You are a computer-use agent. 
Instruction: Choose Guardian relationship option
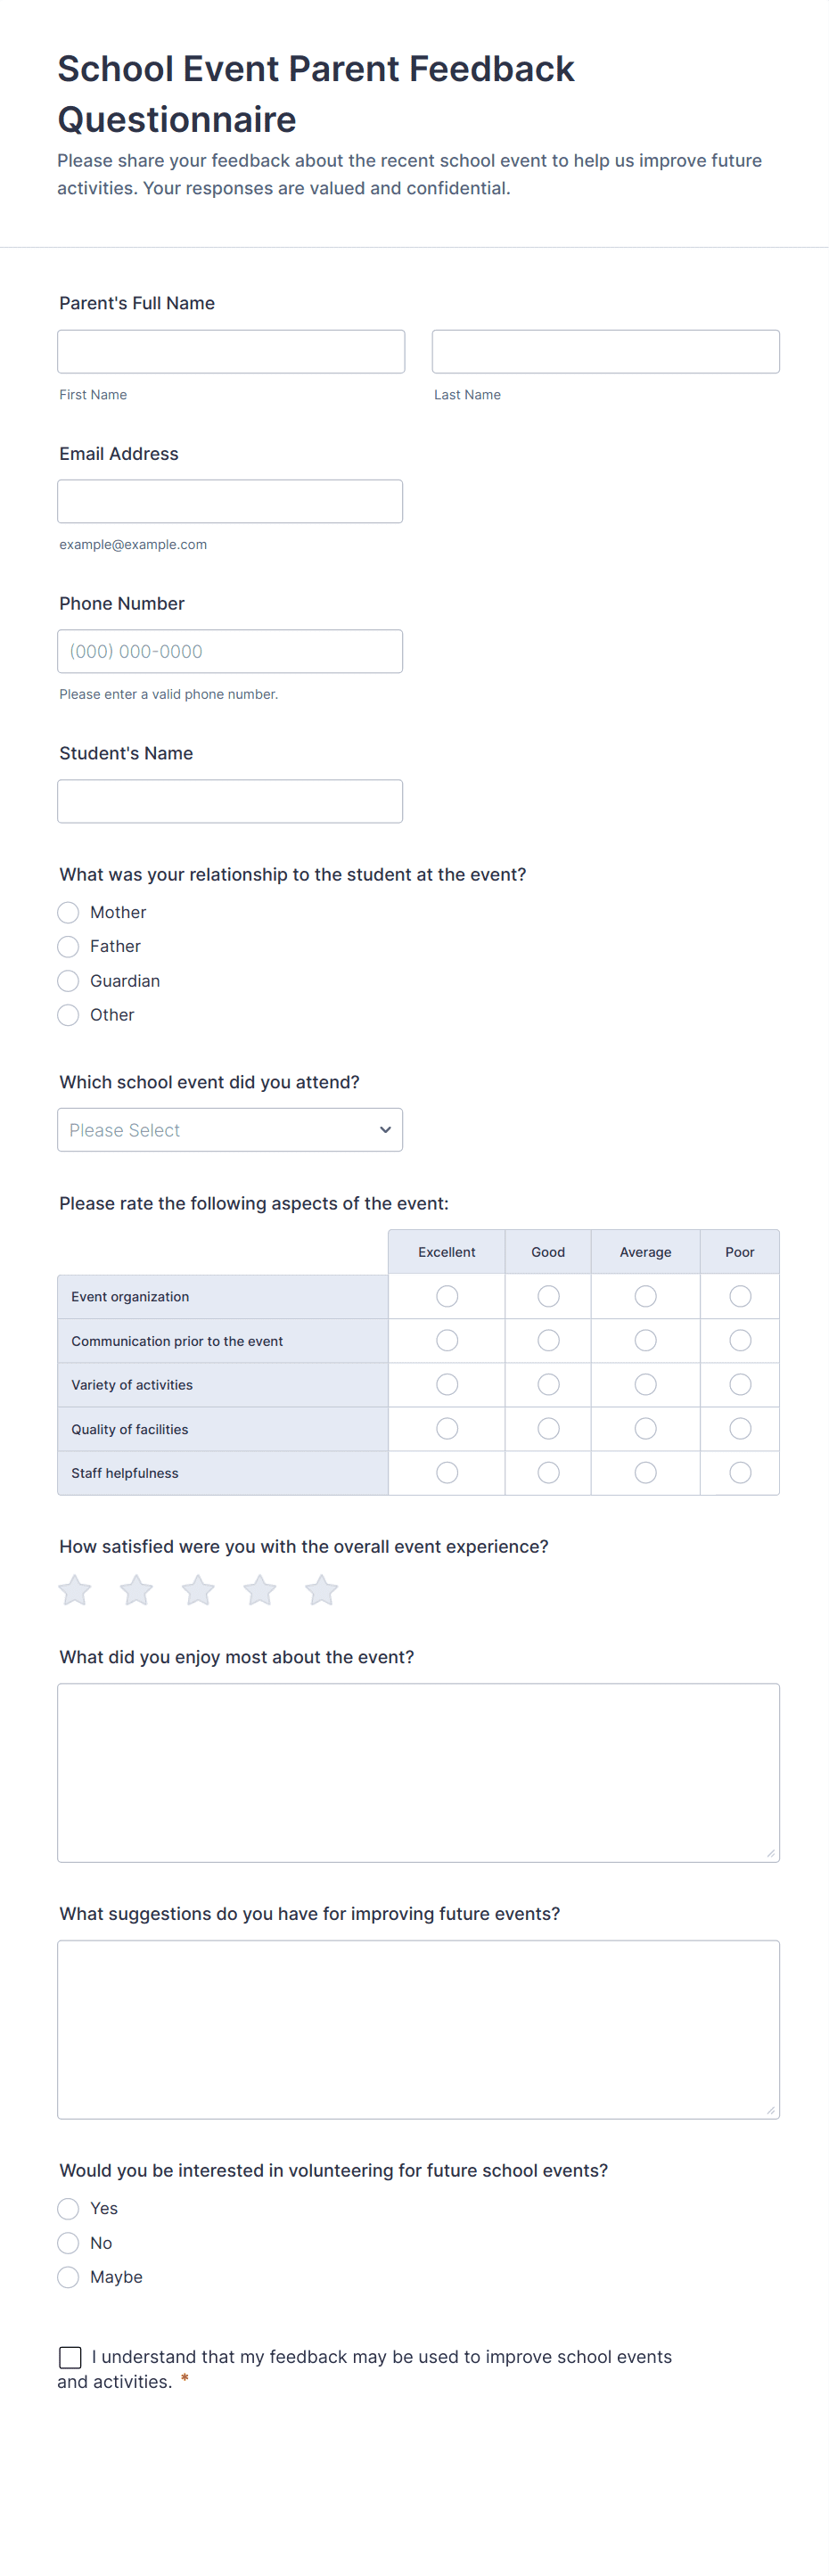coord(68,981)
